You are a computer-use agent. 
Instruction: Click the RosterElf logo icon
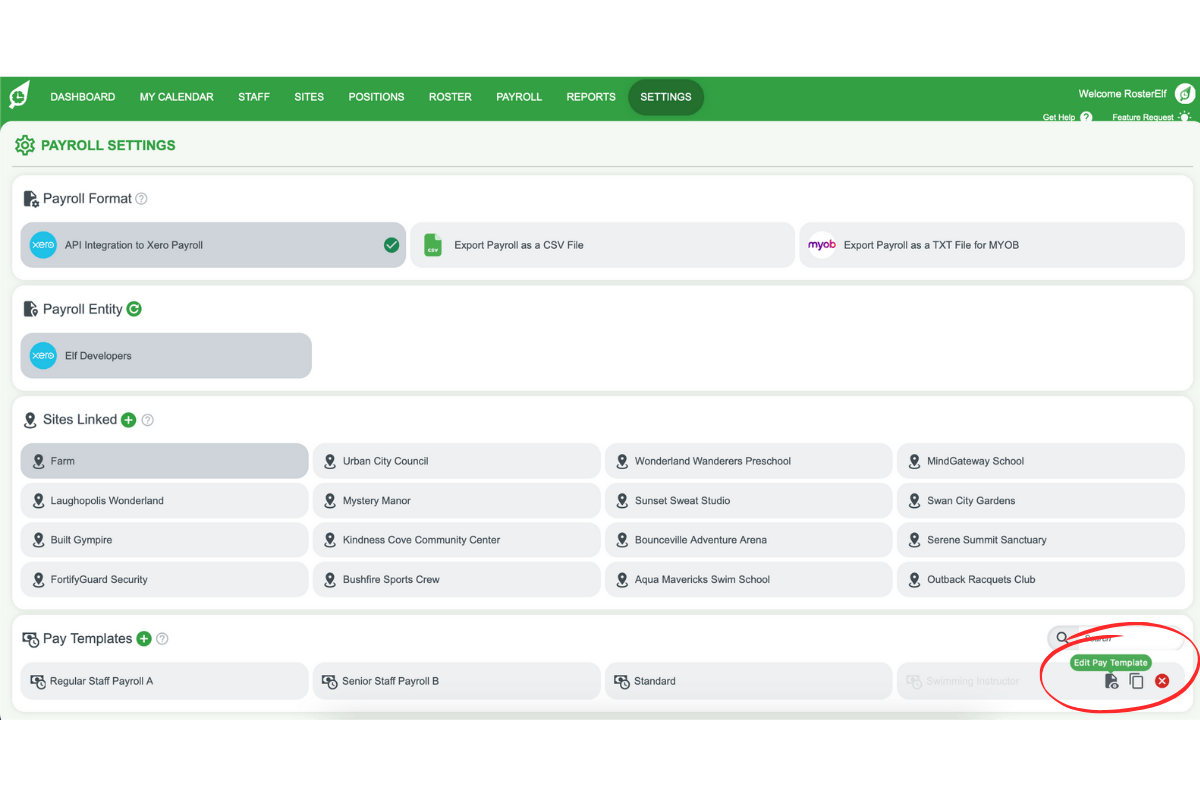(18, 93)
